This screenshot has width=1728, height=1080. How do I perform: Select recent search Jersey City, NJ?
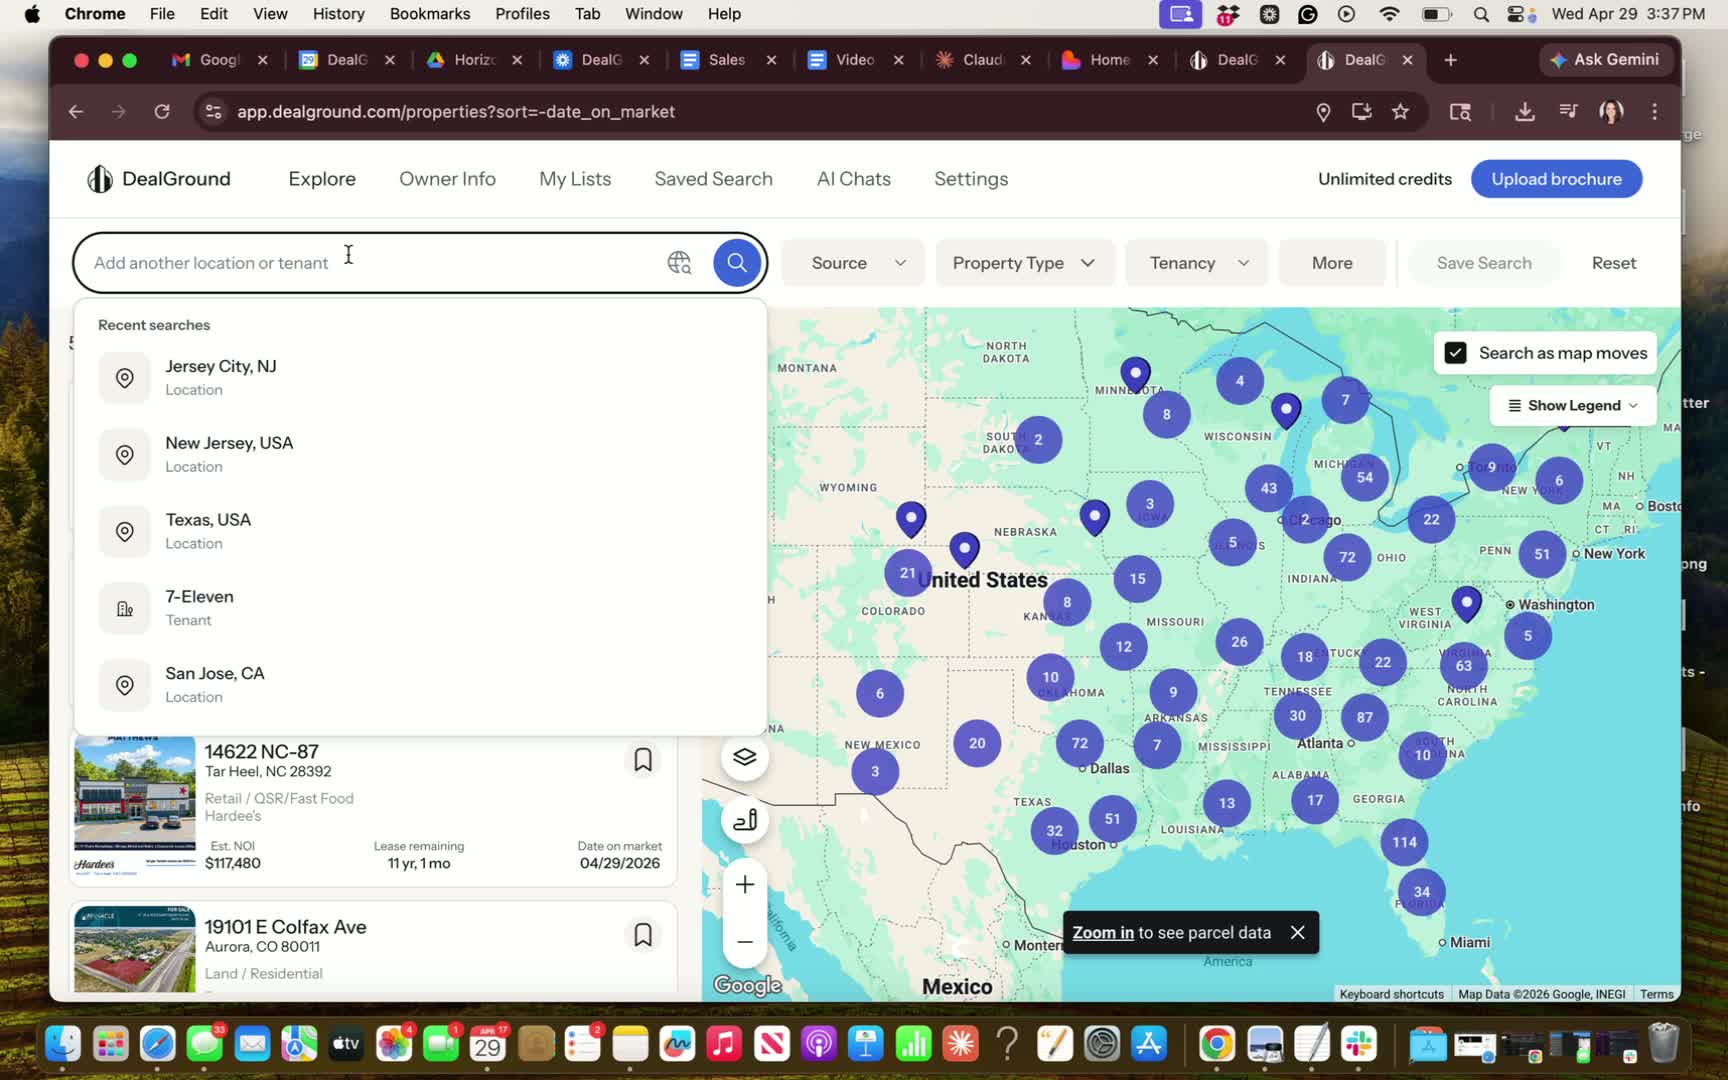point(420,377)
